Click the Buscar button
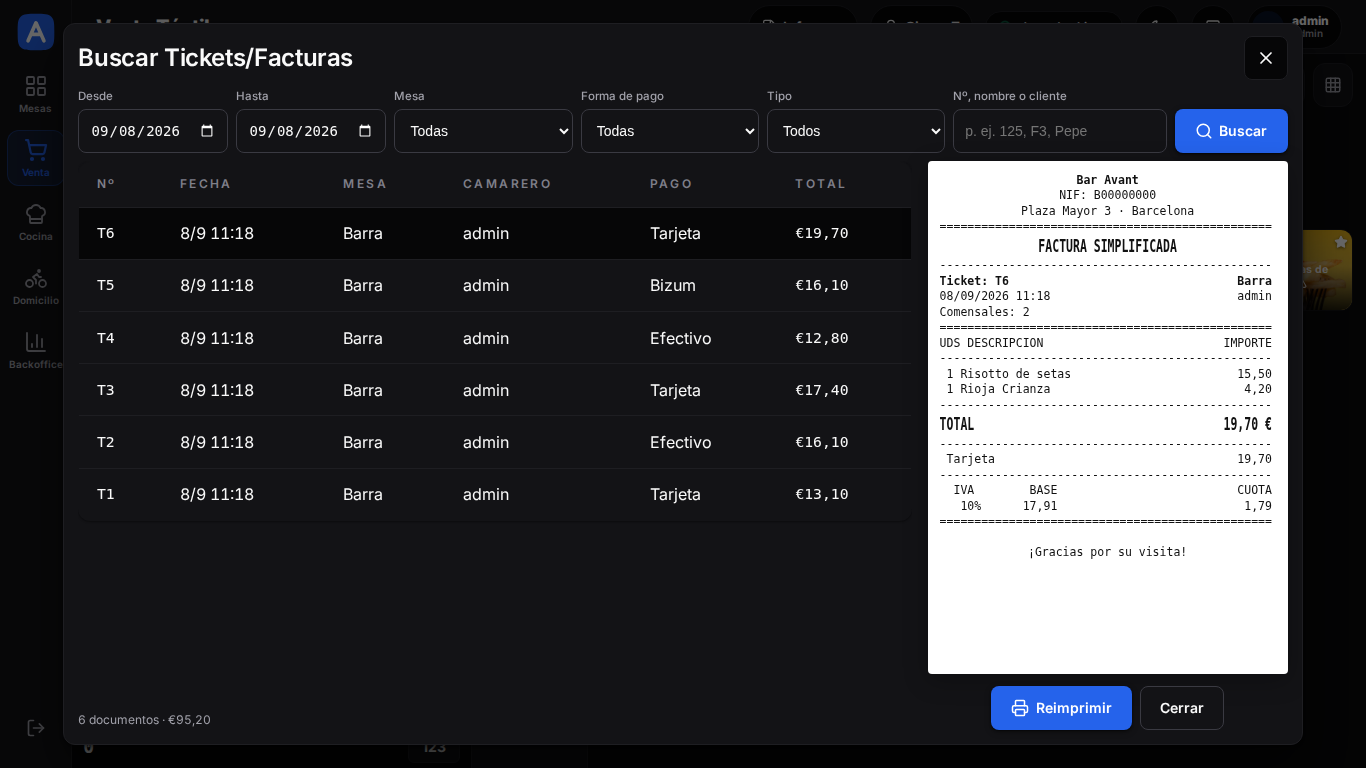 pyautogui.click(x=1231, y=131)
